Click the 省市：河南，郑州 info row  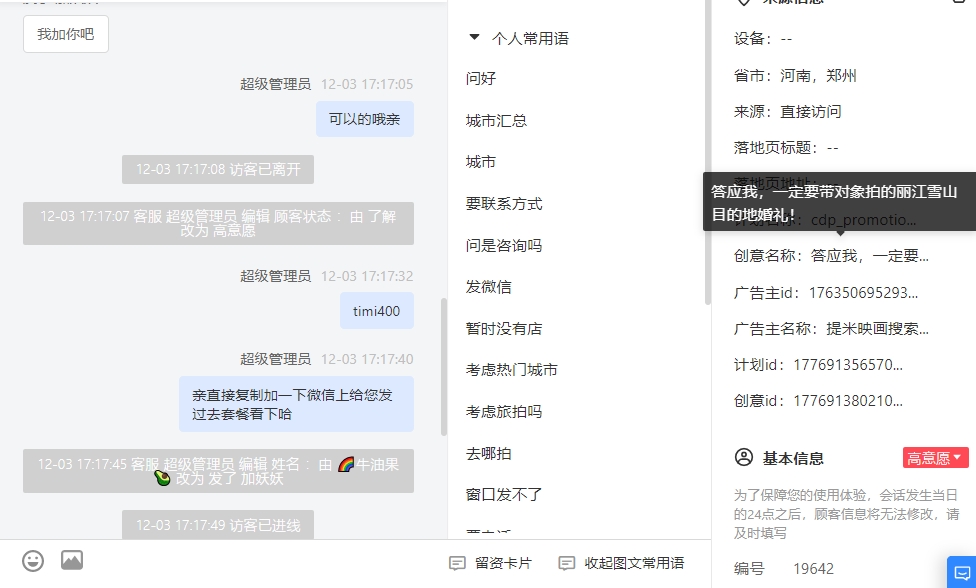(795, 75)
